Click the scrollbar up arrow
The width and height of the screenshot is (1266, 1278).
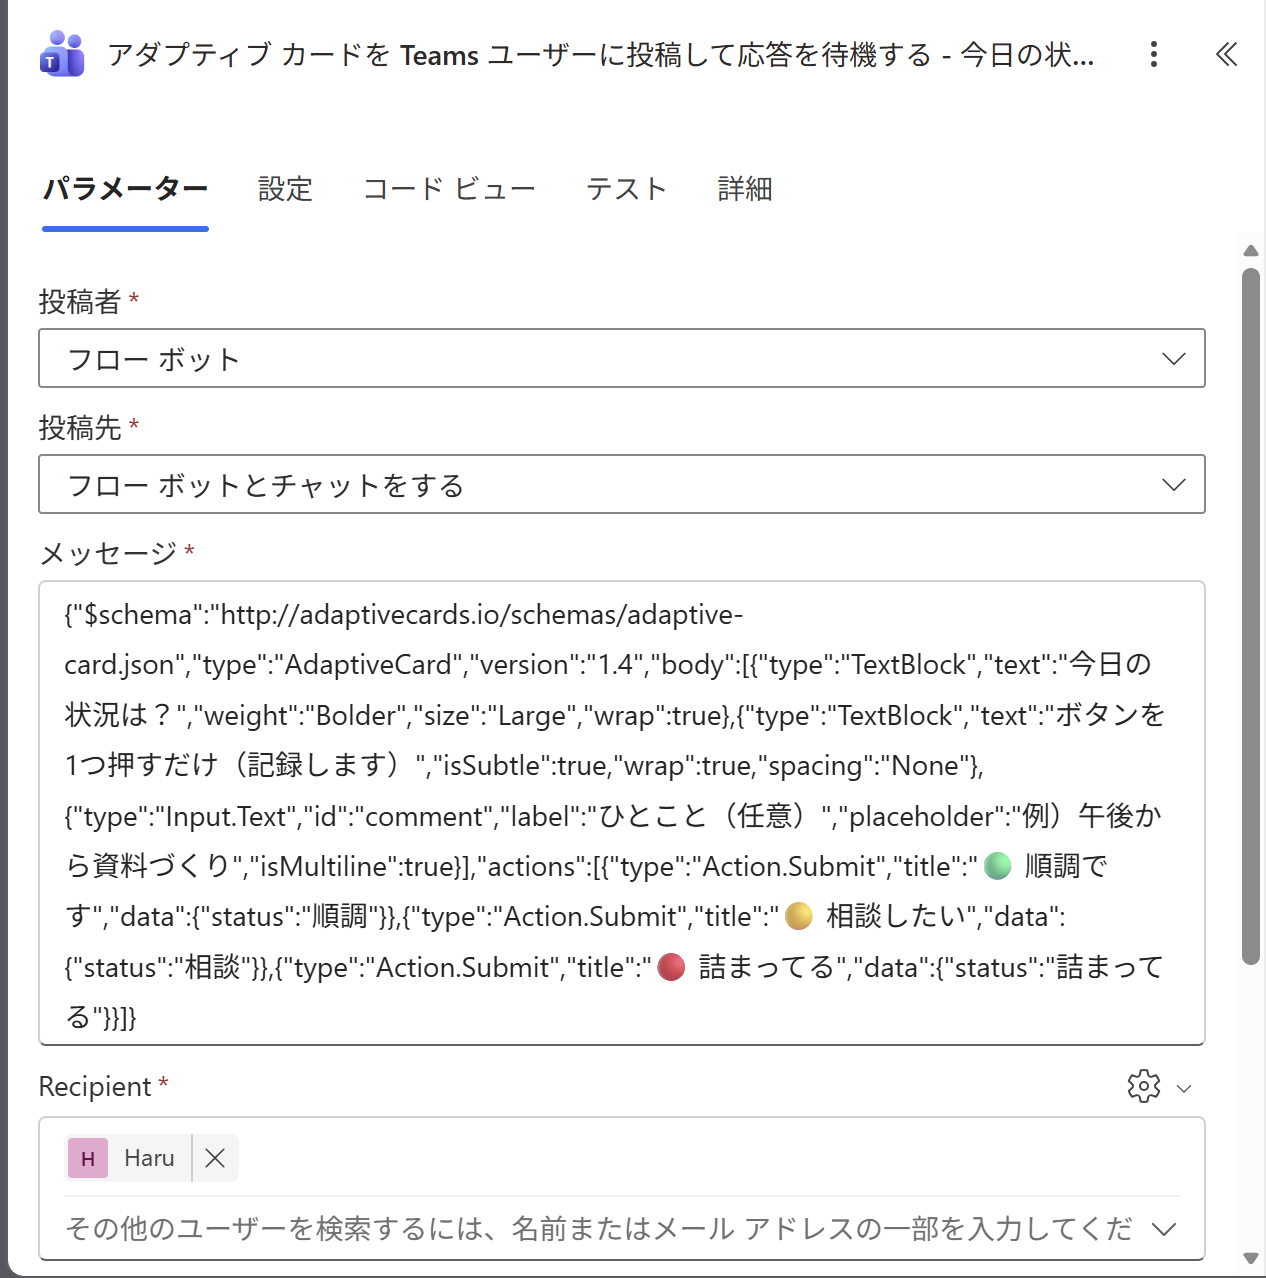point(1251,251)
